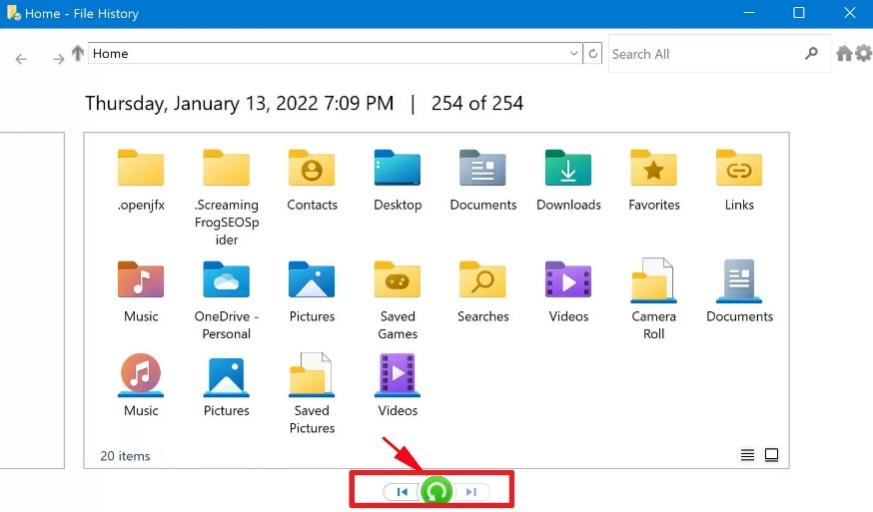Screen dimensions: 873x512
Task: Click the previous version pane
Action: coord(32,301)
